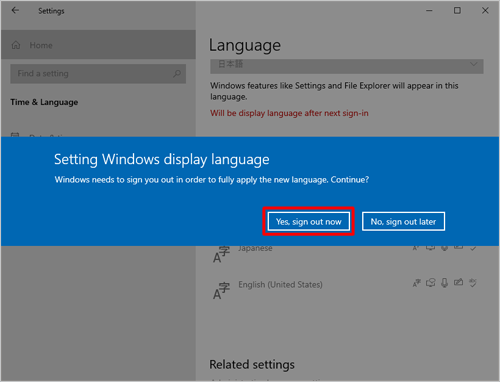
Task: Close the Settings window
Action: pyautogui.click(x=485, y=11)
